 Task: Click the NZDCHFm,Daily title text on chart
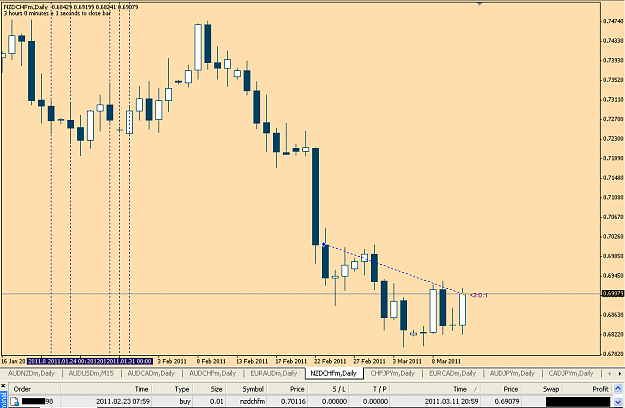(x=26, y=7)
